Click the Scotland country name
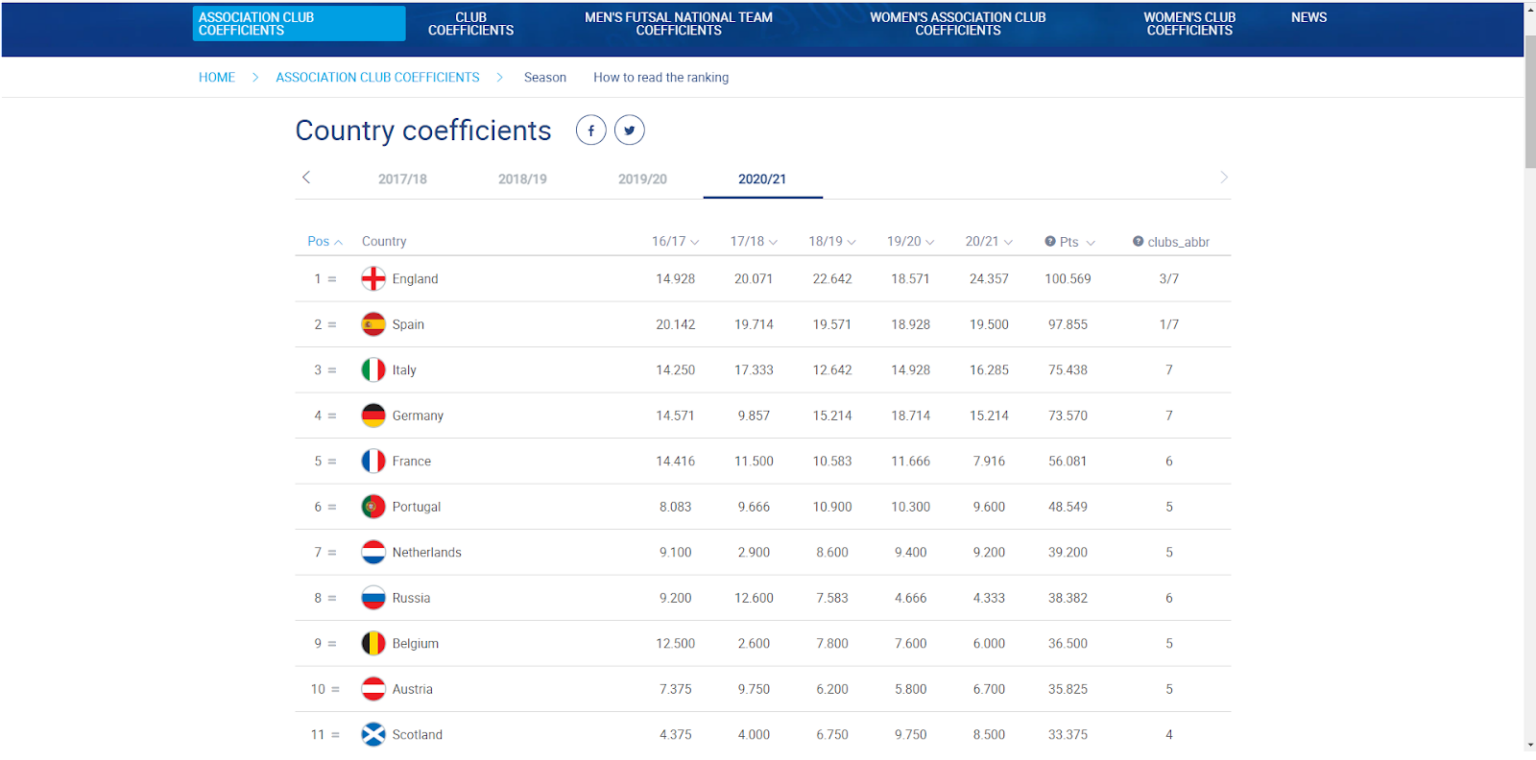Viewport: 1536px width, 760px height. coord(417,735)
